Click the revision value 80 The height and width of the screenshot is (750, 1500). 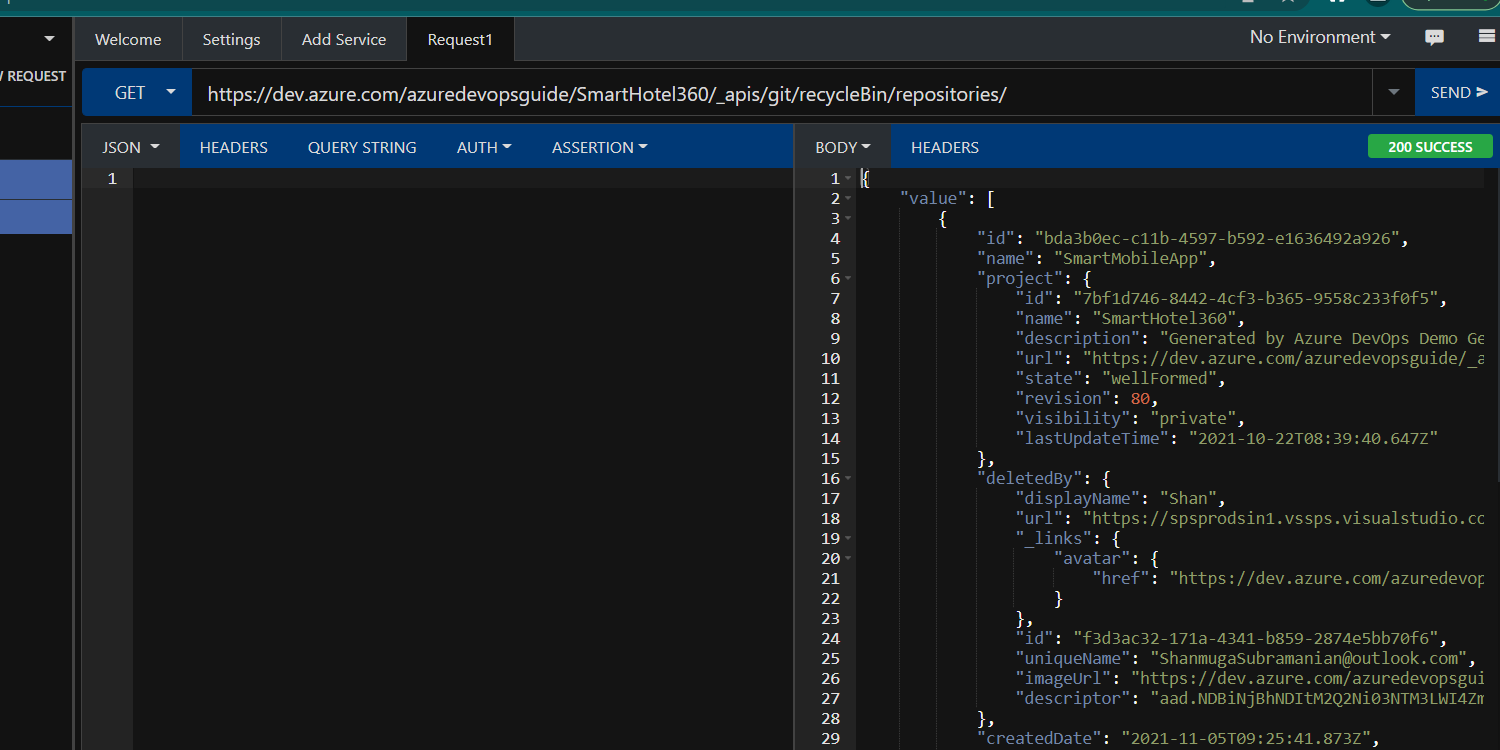1140,398
